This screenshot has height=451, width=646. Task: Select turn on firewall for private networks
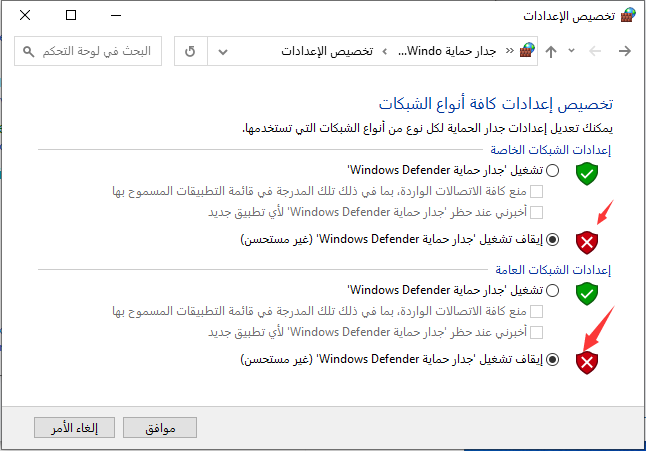(x=552, y=171)
